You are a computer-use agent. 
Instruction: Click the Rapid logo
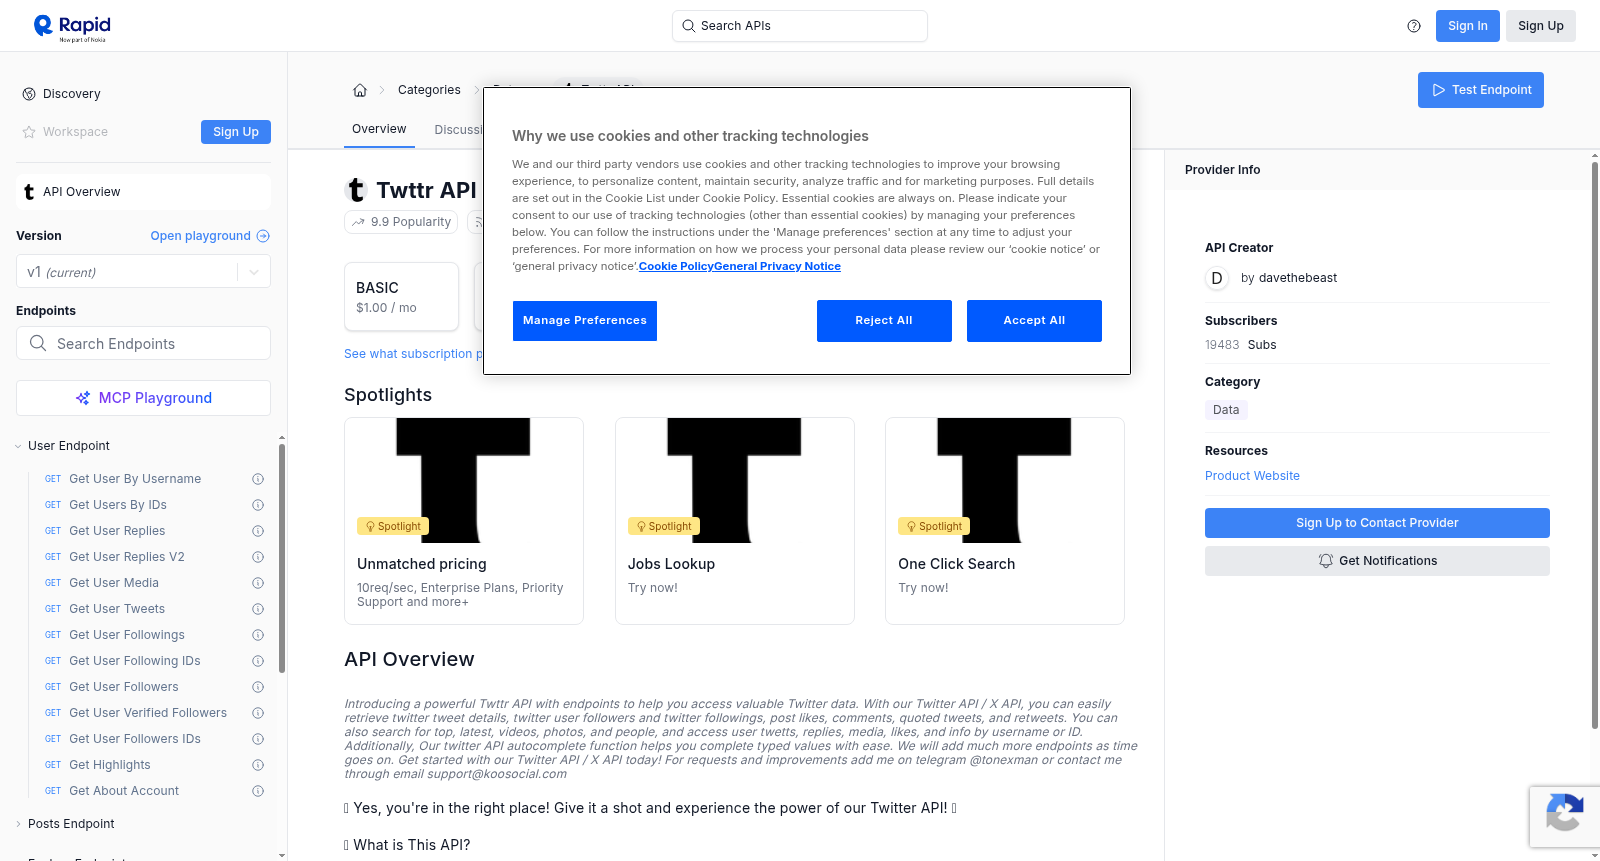(72, 27)
